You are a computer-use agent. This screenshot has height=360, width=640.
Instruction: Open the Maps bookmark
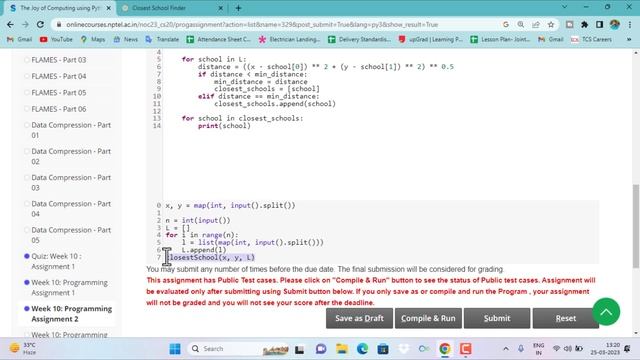[93, 39]
